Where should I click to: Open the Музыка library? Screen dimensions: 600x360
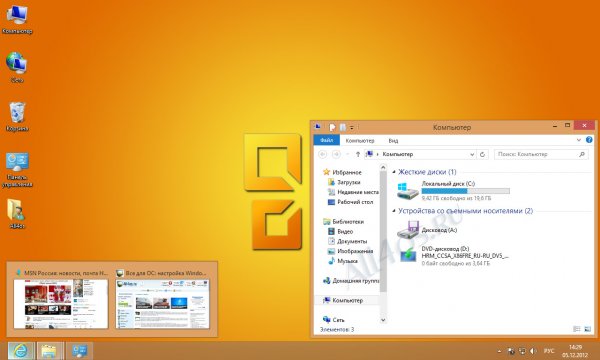click(x=347, y=261)
